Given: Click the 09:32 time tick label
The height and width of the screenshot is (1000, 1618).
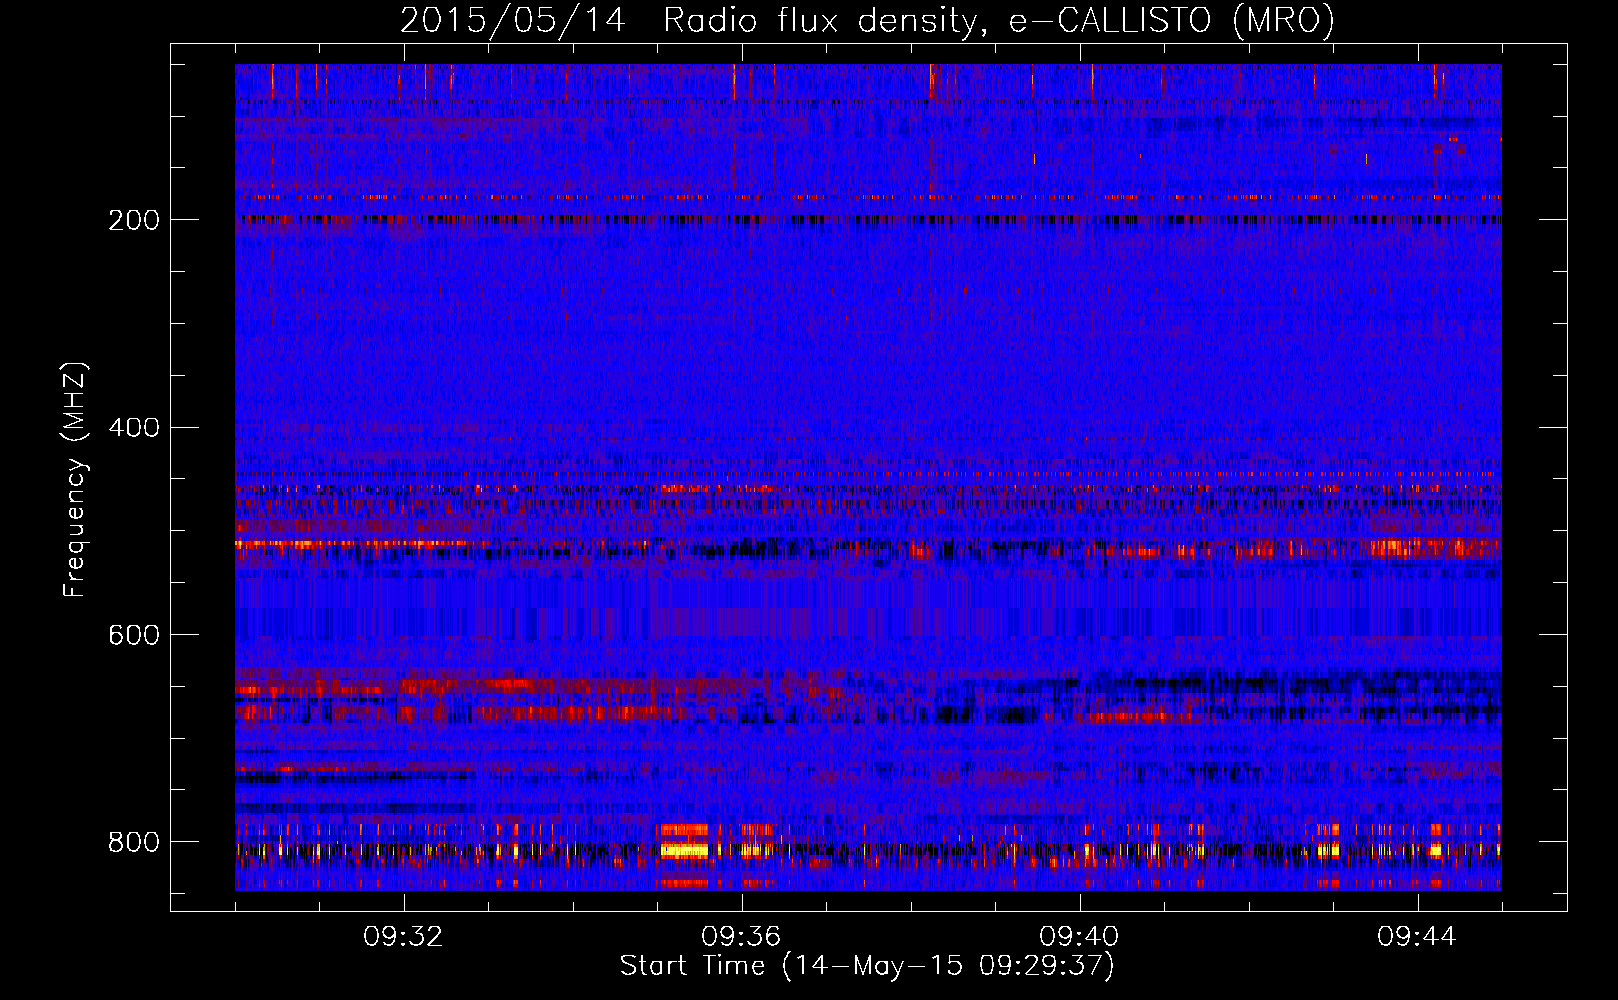Looking at the screenshot, I should point(403,936).
